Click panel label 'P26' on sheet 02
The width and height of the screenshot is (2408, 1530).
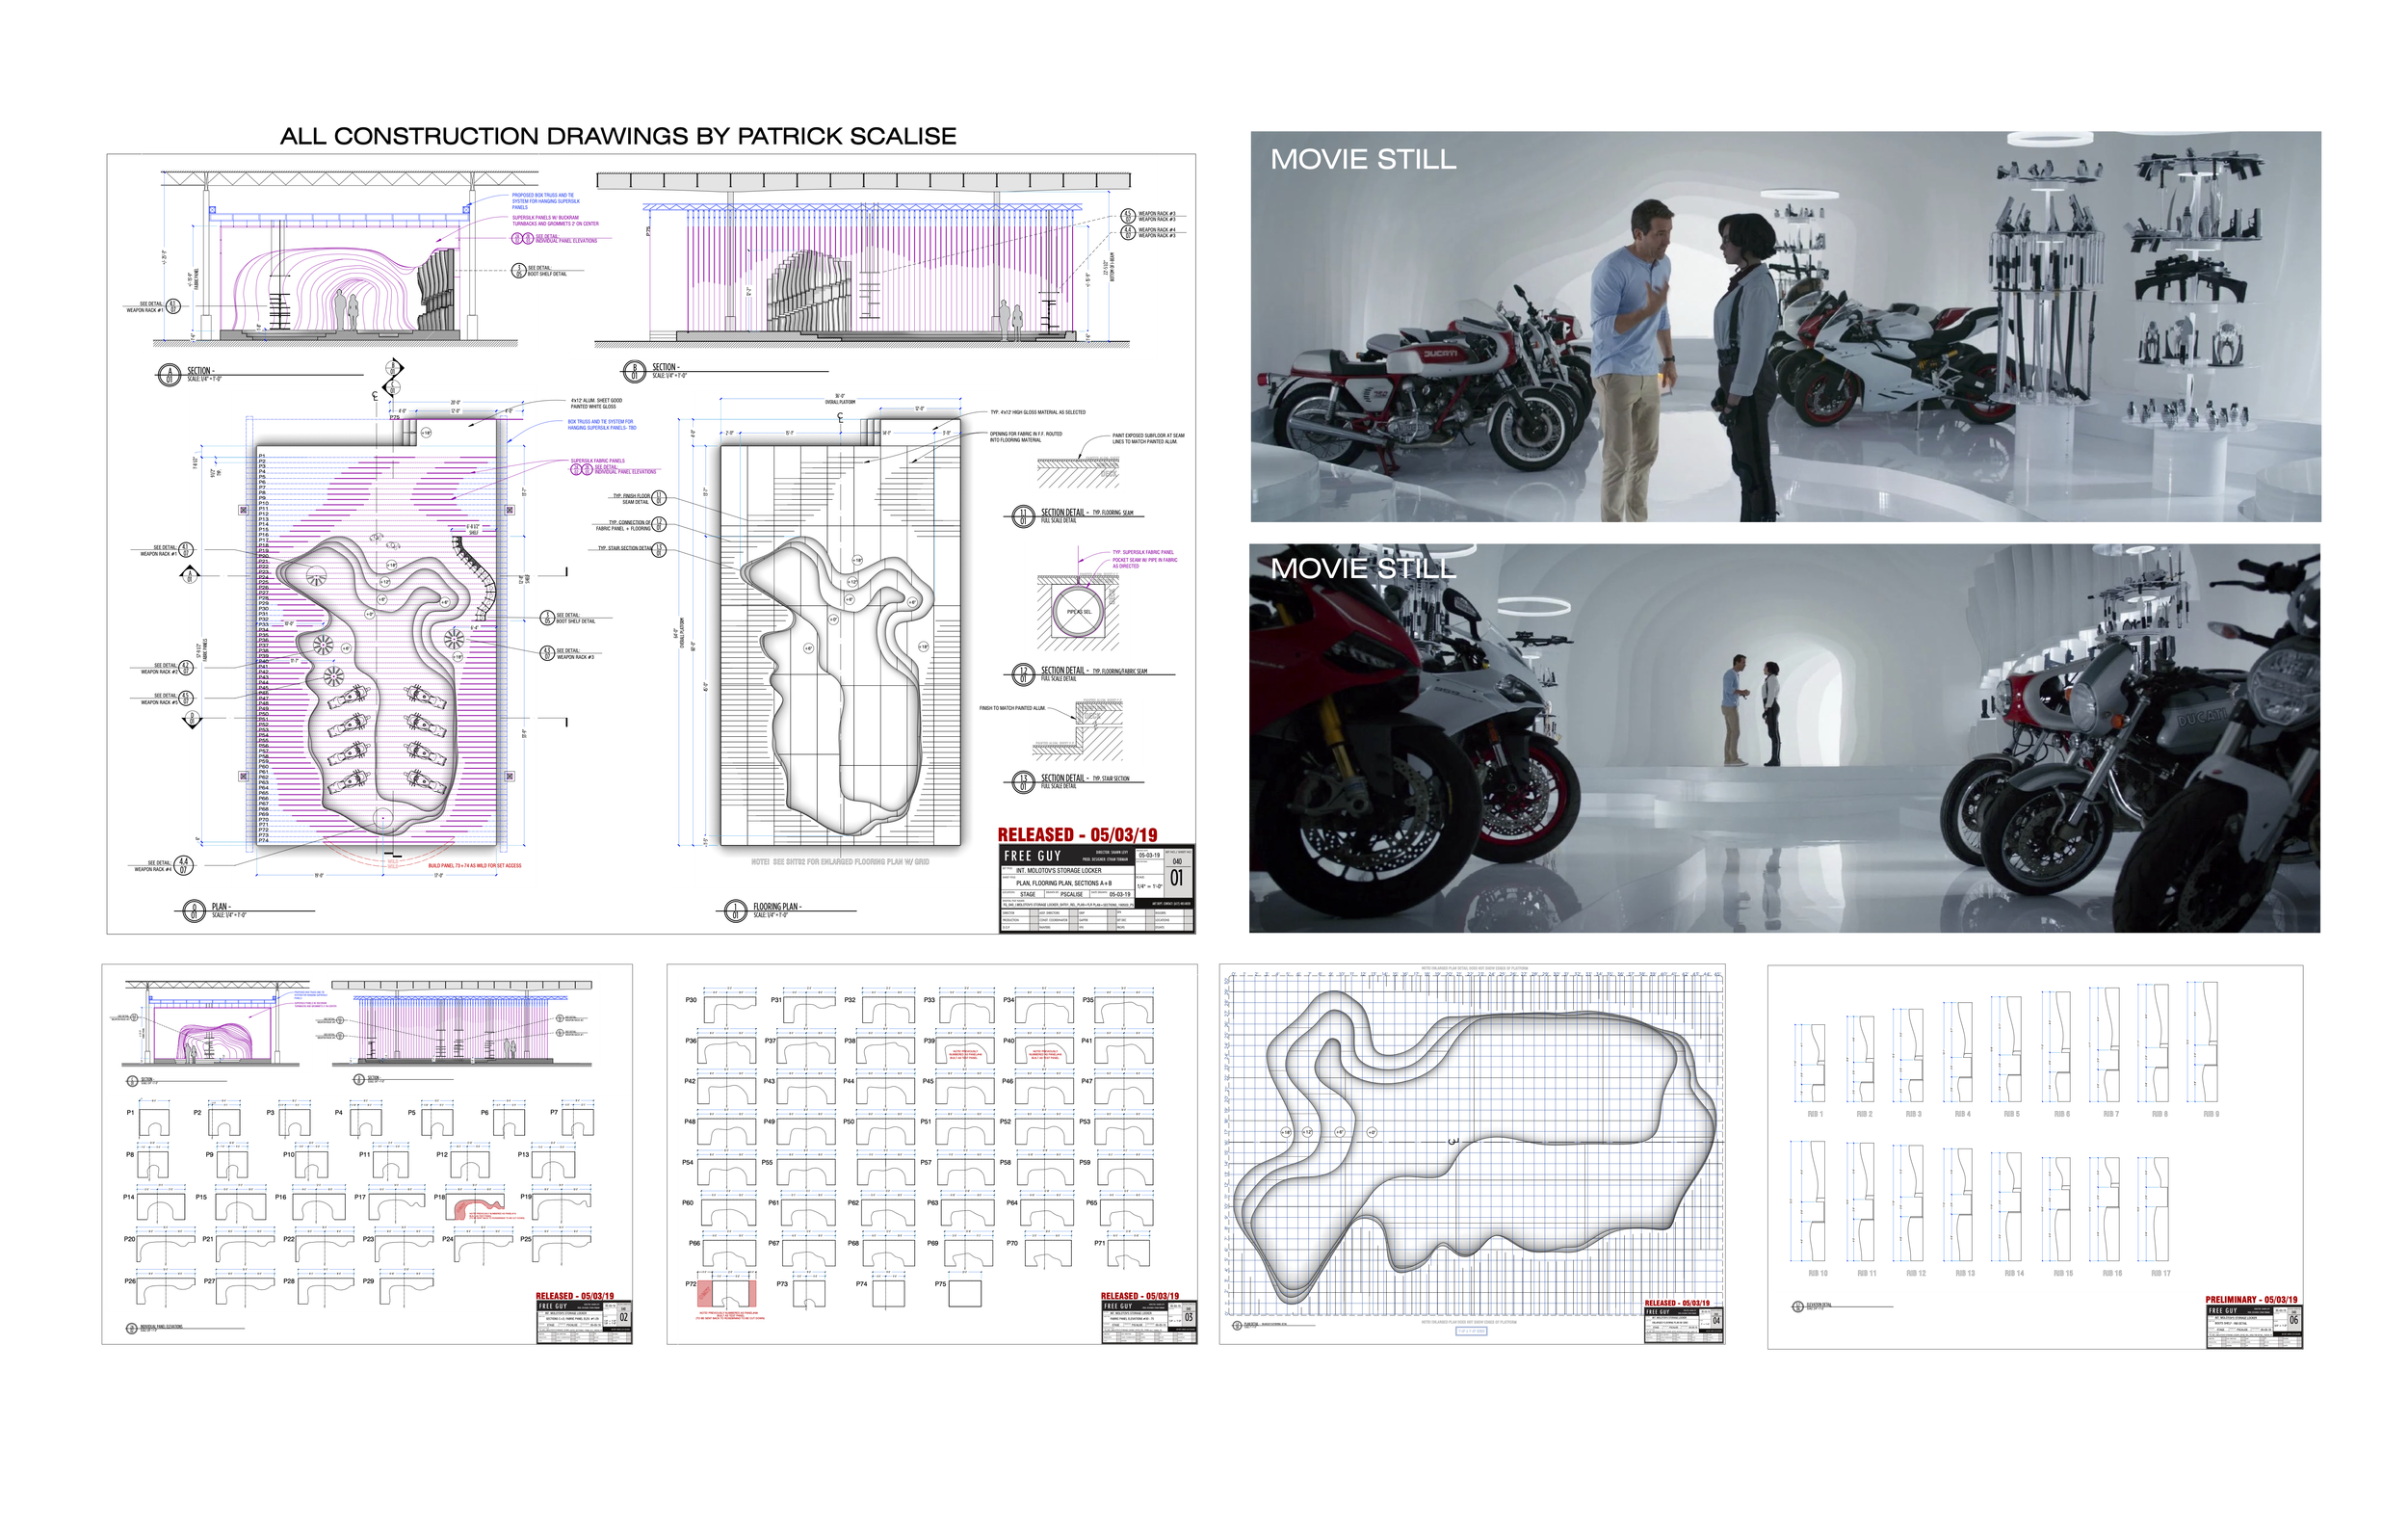pyautogui.click(x=130, y=1281)
